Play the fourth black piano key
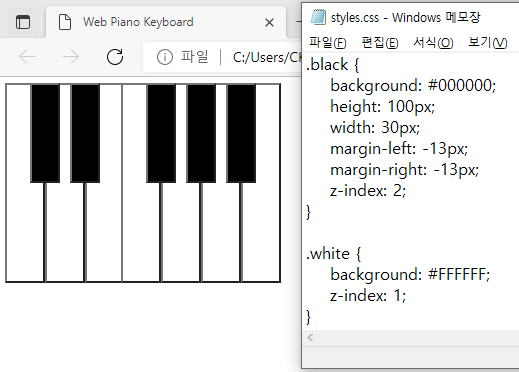This screenshot has width=519, height=372. (x=201, y=133)
